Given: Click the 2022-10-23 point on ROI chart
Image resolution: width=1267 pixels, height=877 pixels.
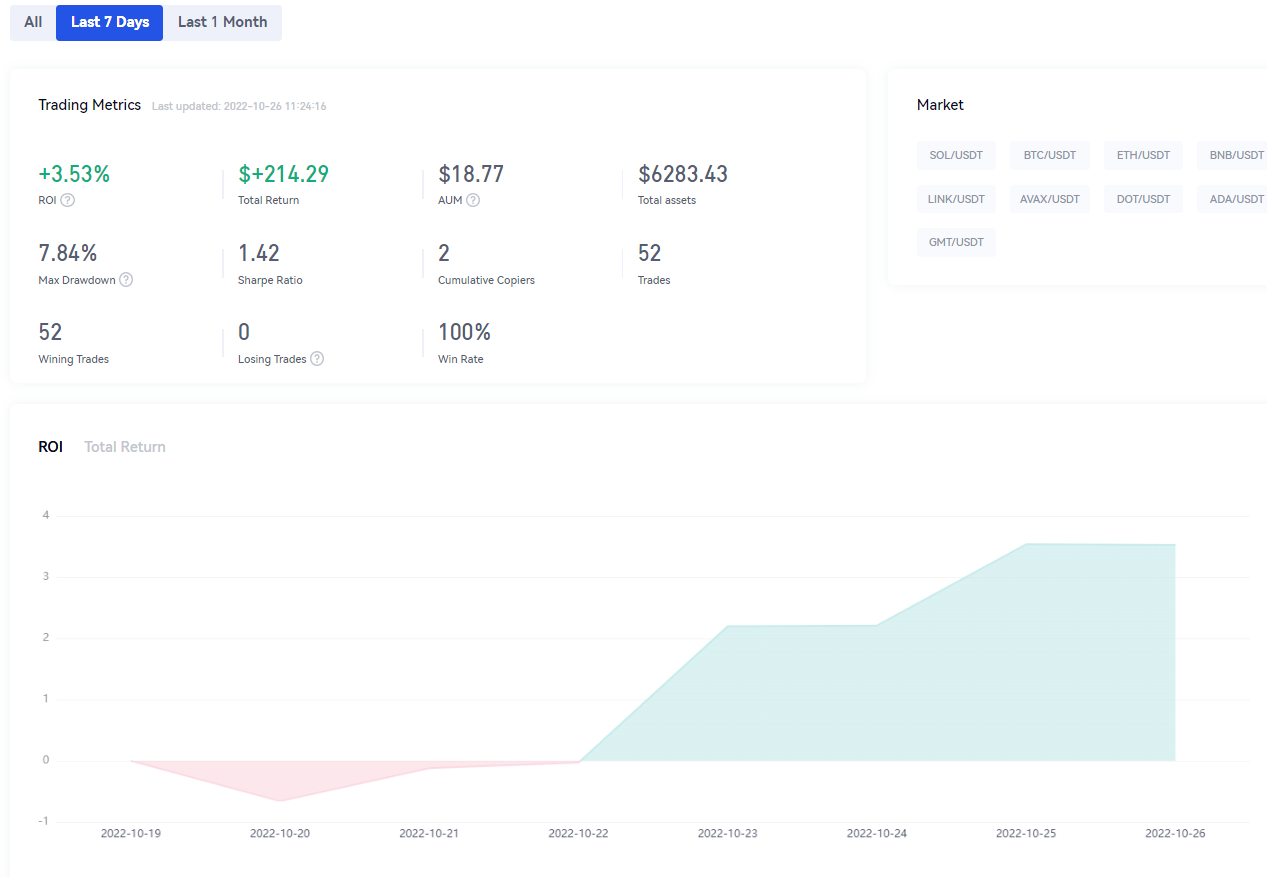Looking at the screenshot, I should (x=728, y=626).
